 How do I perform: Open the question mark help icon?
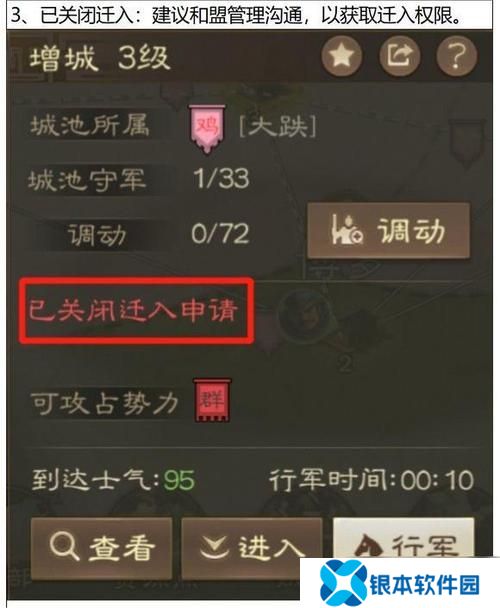(x=457, y=57)
